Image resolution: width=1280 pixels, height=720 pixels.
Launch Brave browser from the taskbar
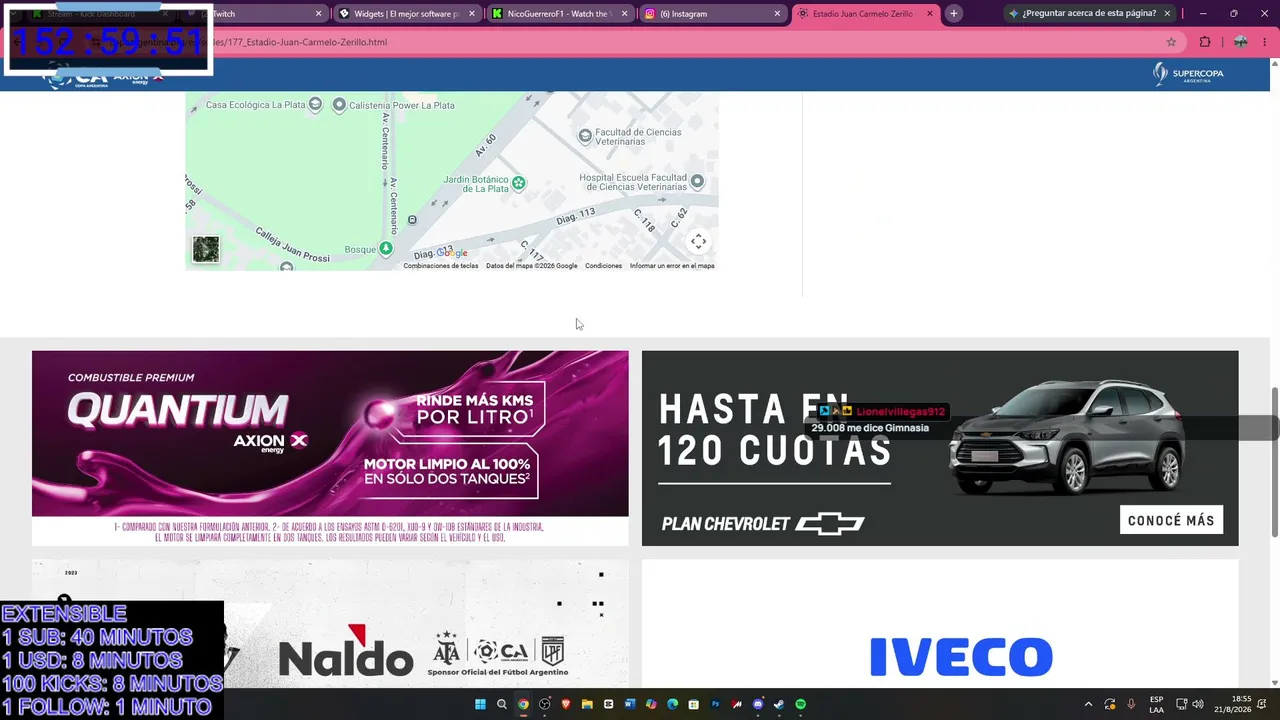coord(566,704)
